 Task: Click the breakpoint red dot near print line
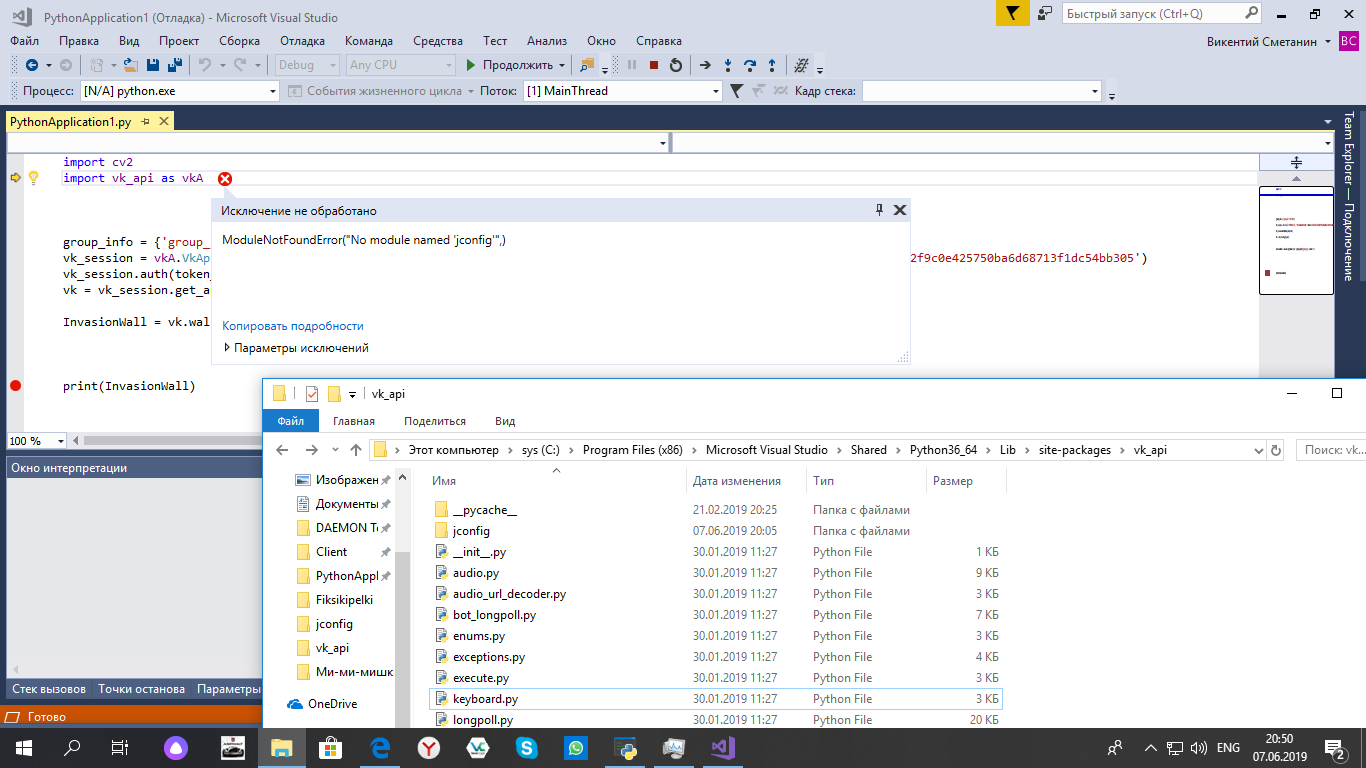coord(15,386)
